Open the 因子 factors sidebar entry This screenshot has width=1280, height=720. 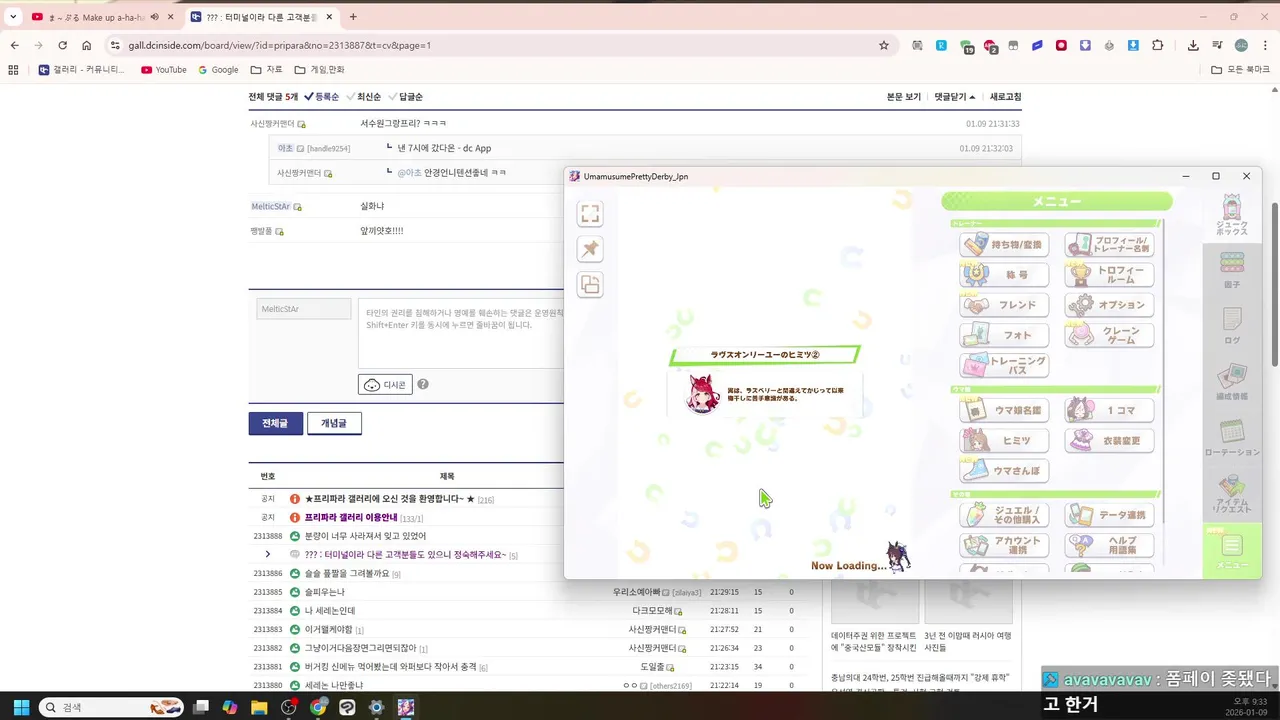pyautogui.click(x=1232, y=270)
